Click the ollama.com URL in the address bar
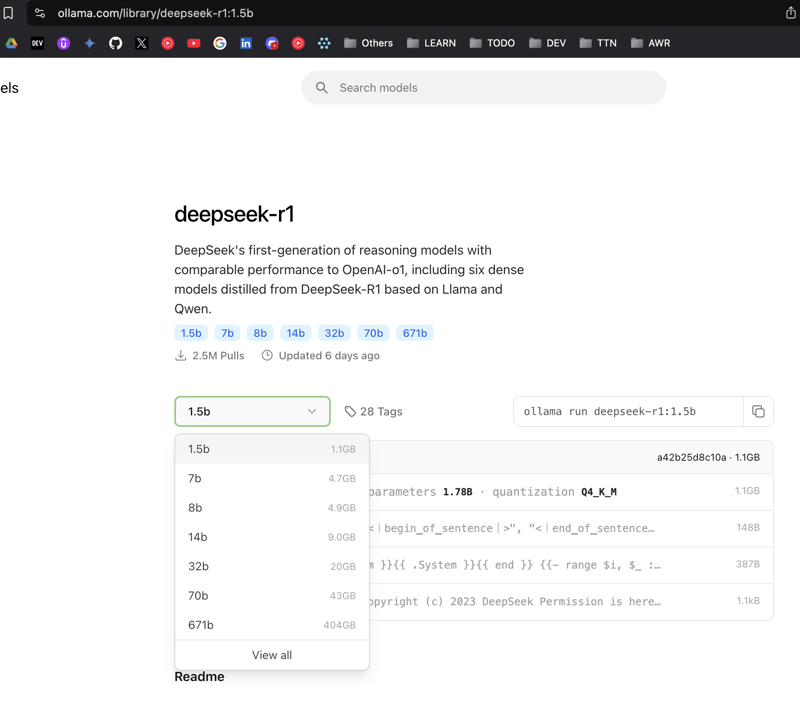Image resolution: width=800 pixels, height=712 pixels. pos(155,13)
